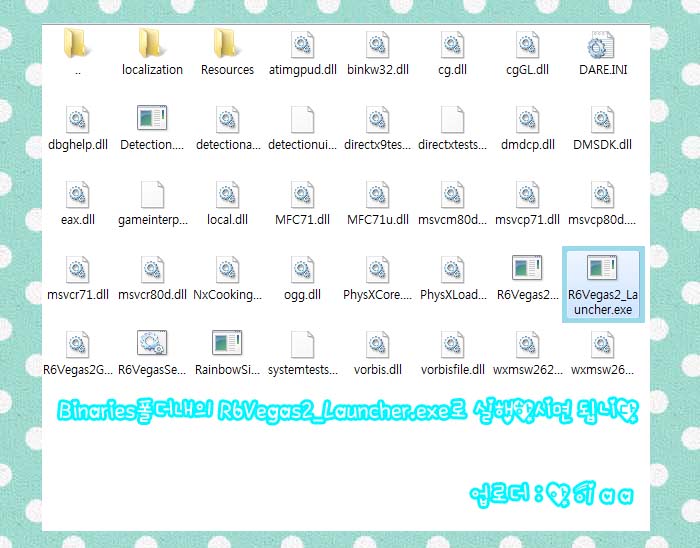700x548 pixels.
Task: Click the highlighted R6Vegas2_Launcher.exe icon
Action: (602, 267)
